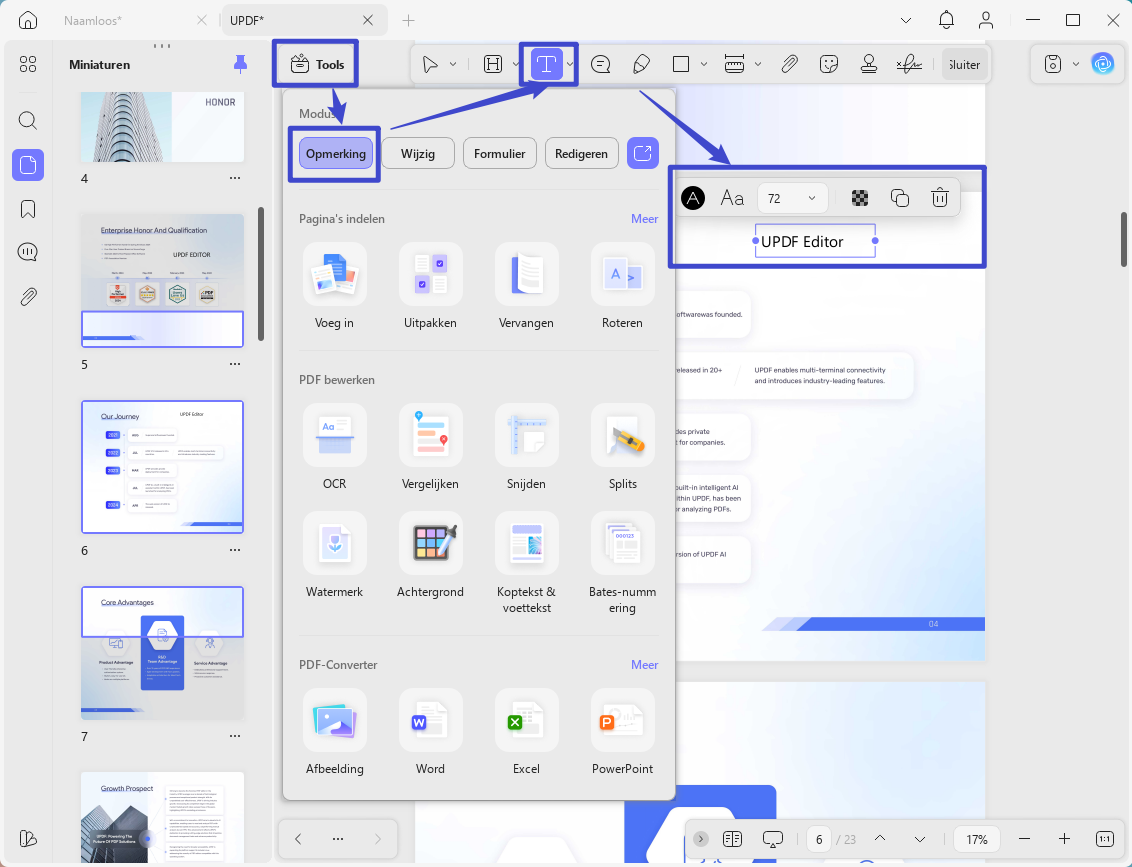This screenshot has height=867, width=1132.
Task: Convert PDF to Word
Action: click(x=430, y=733)
